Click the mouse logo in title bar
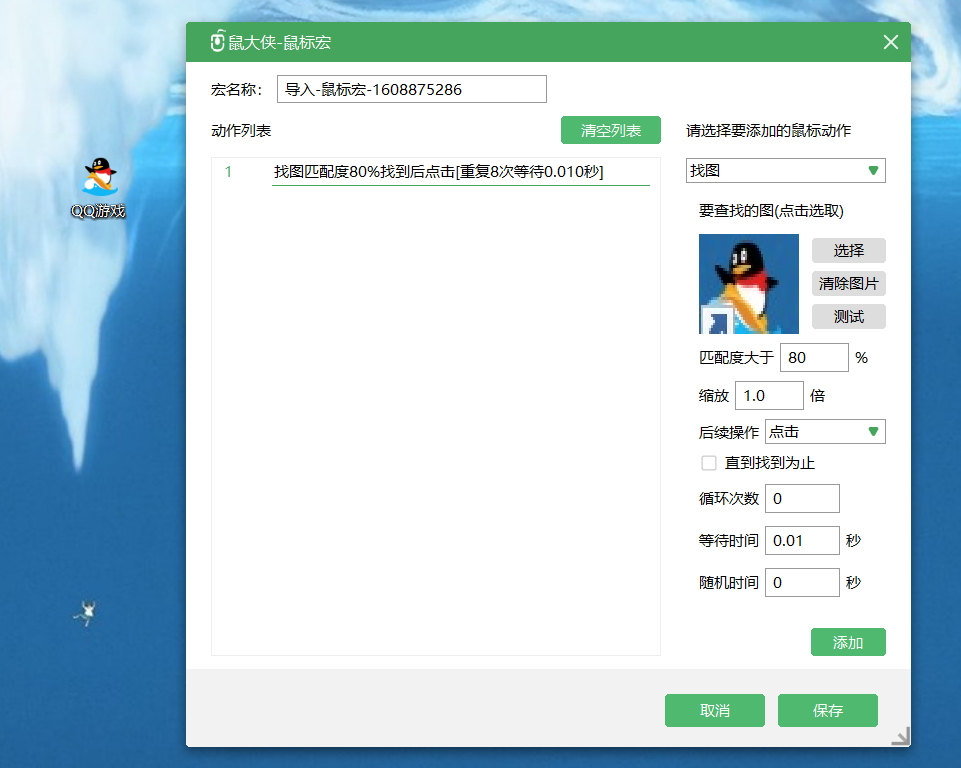Viewport: 961px width, 768px height. (217, 42)
